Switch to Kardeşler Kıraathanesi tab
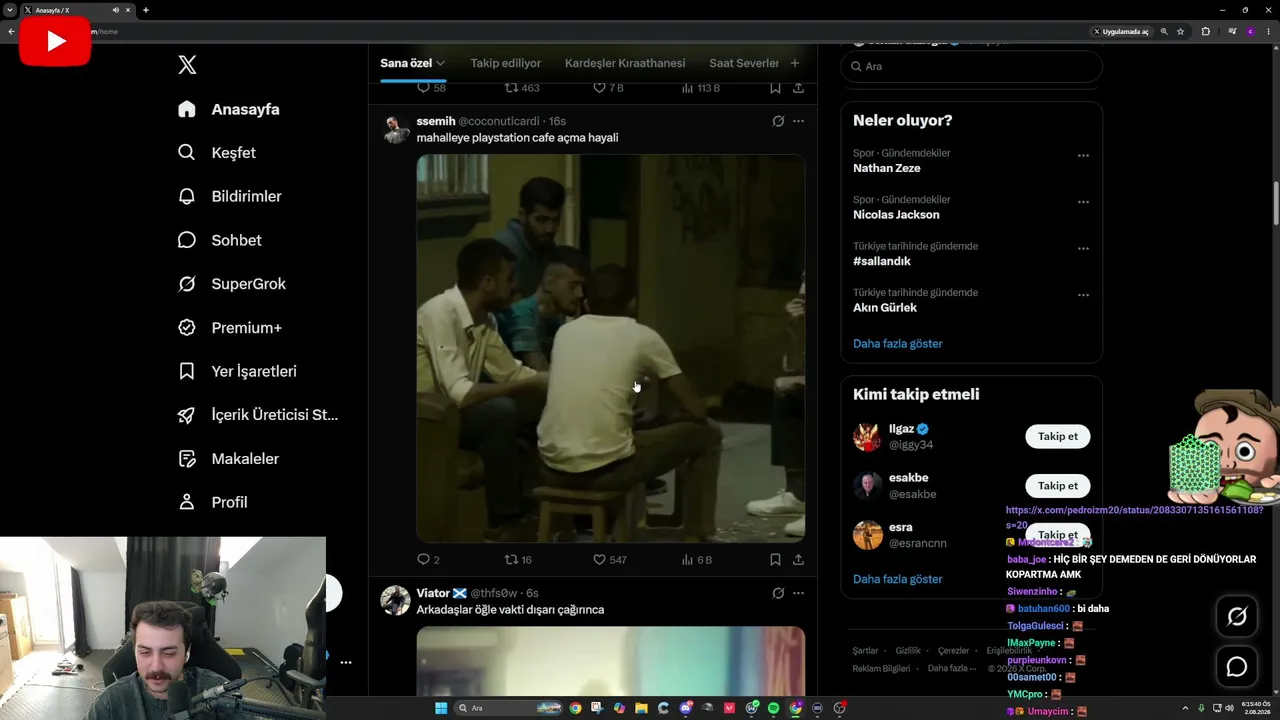 625,63
